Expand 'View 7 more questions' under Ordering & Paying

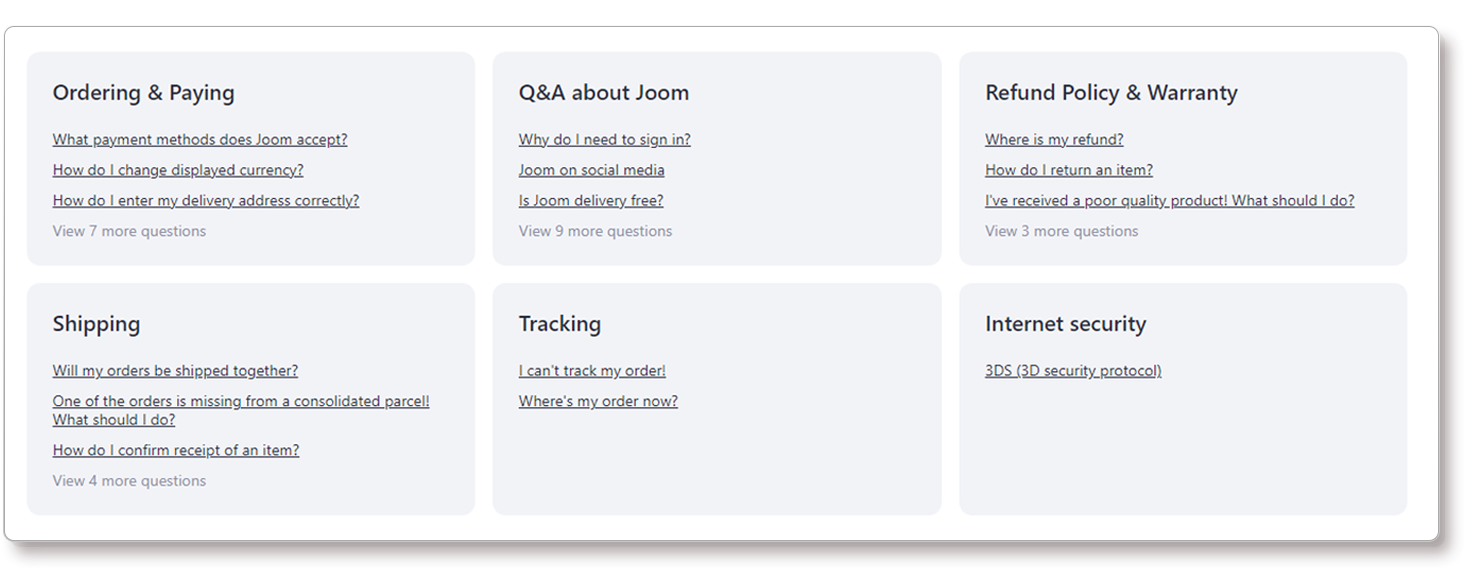pyautogui.click(x=129, y=231)
